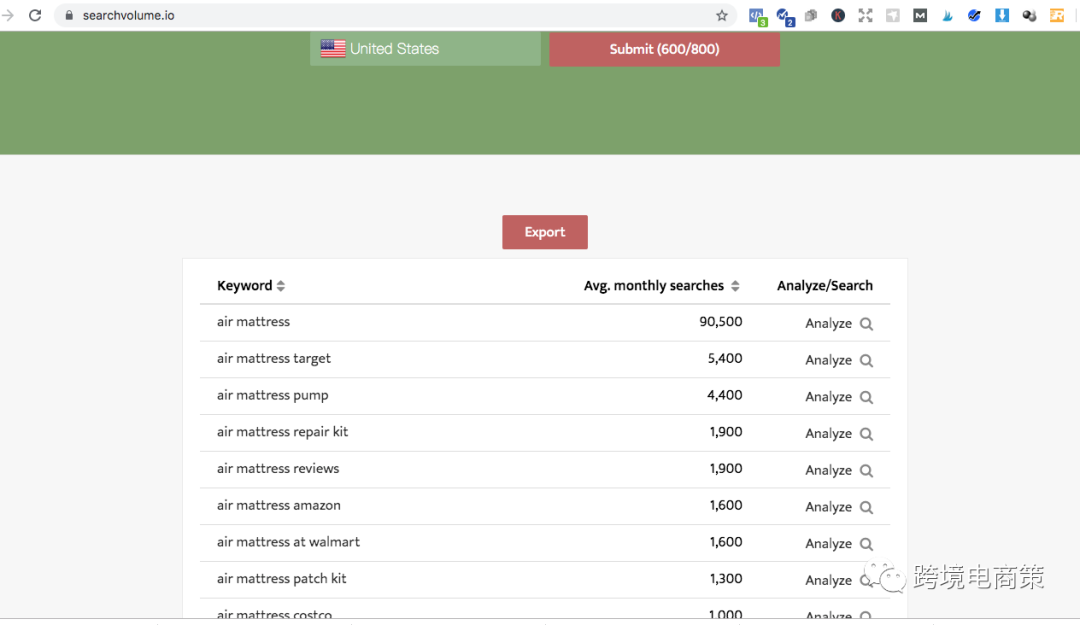Open the blue download arrow extension
This screenshot has height=625, width=1080.
click(1002, 15)
